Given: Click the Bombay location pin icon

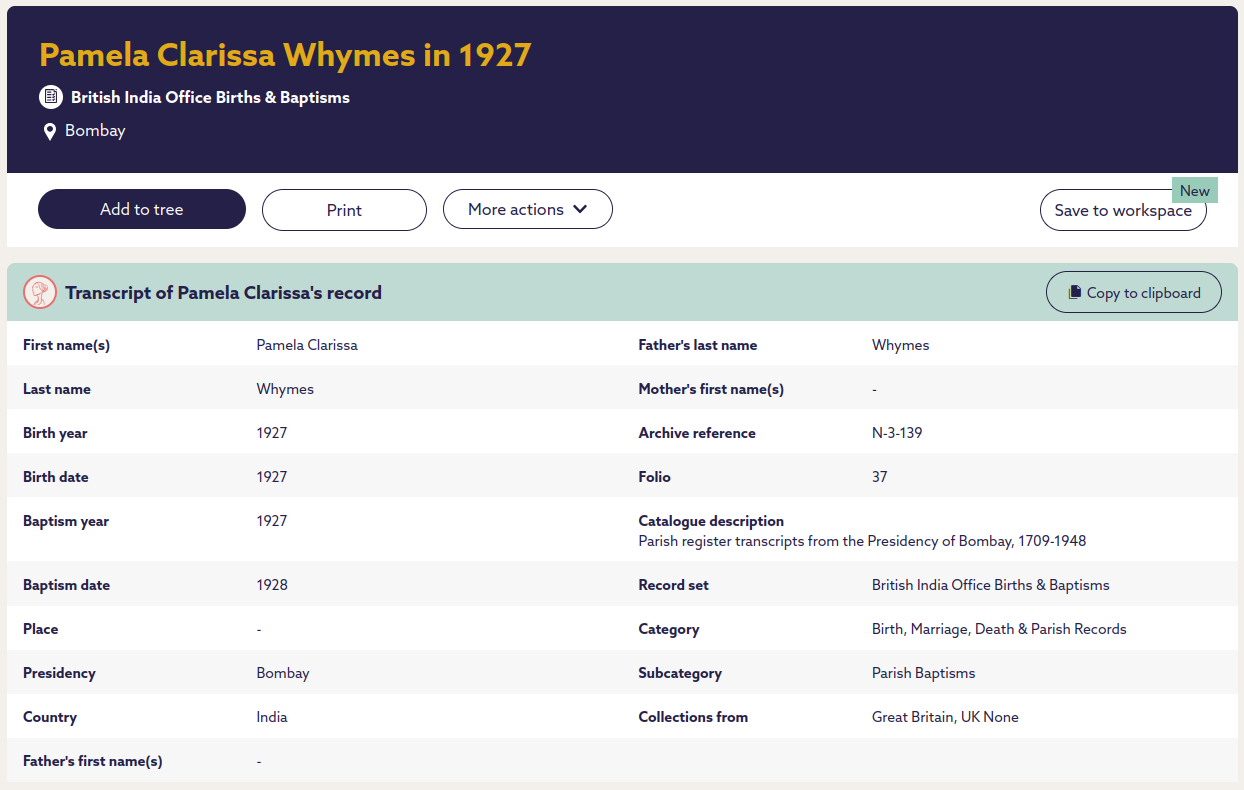Looking at the screenshot, I should pos(50,131).
